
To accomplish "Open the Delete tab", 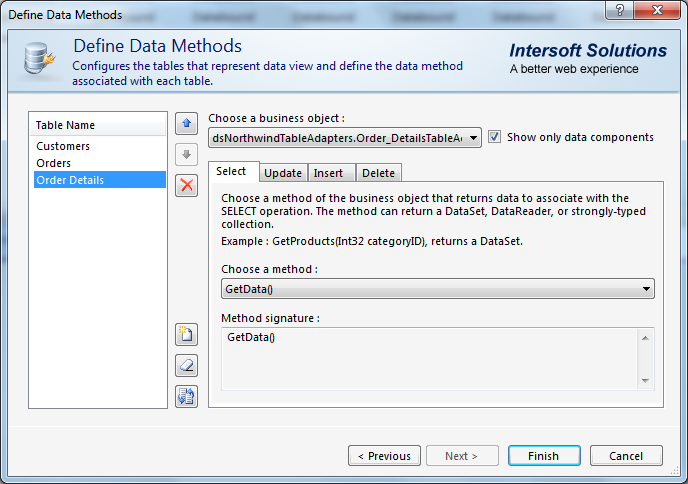I will pos(378,173).
